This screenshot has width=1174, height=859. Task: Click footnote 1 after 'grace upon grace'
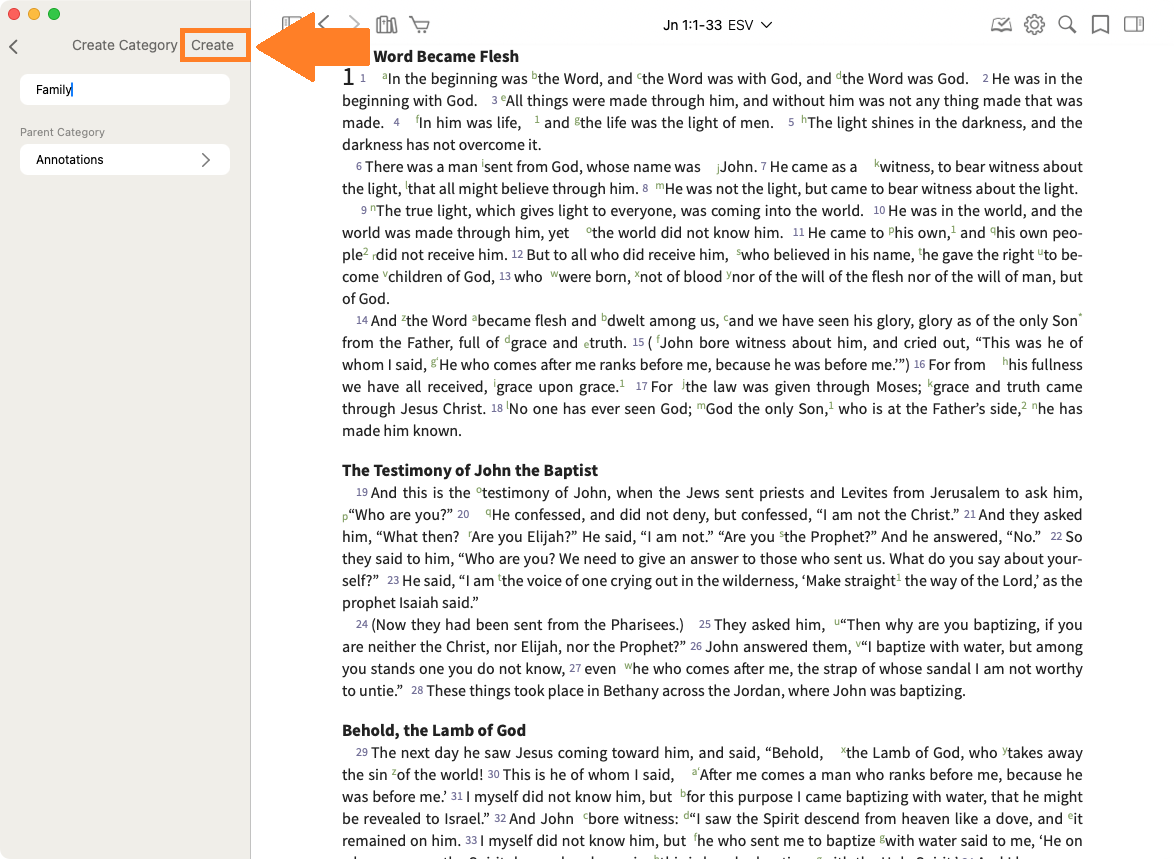[621, 383]
